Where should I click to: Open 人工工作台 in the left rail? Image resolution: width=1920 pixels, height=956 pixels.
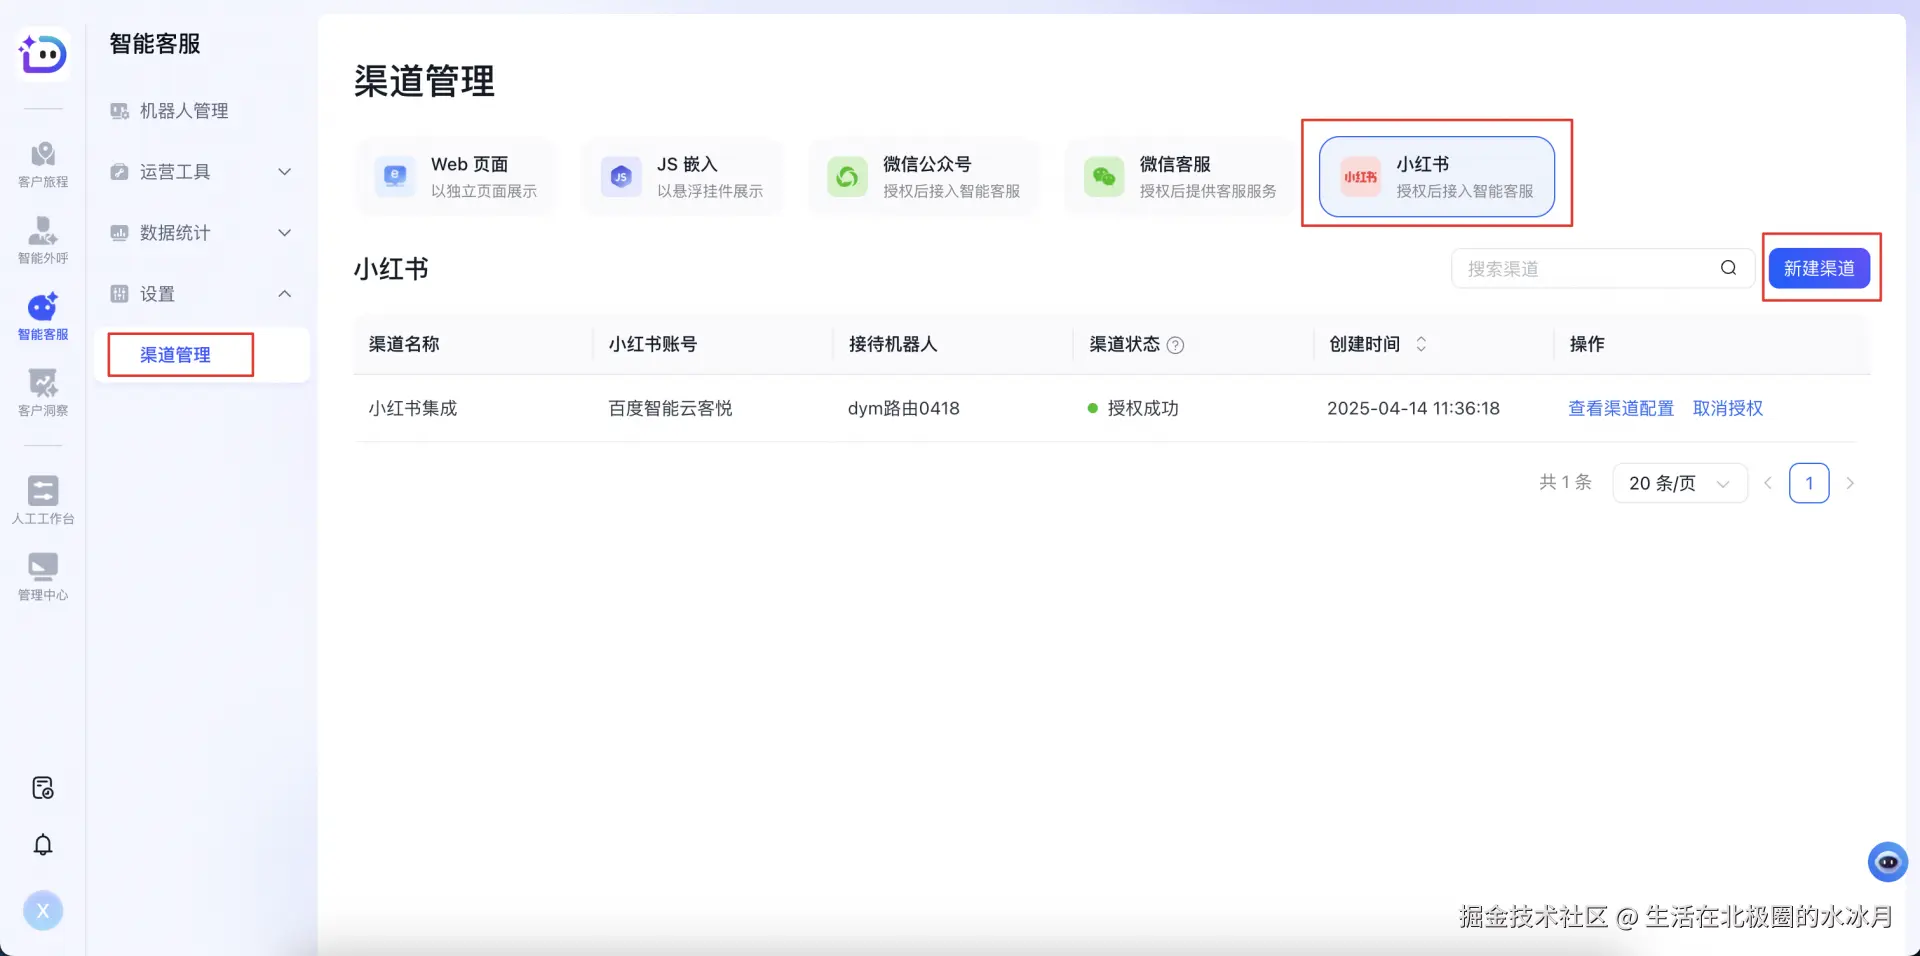click(43, 500)
